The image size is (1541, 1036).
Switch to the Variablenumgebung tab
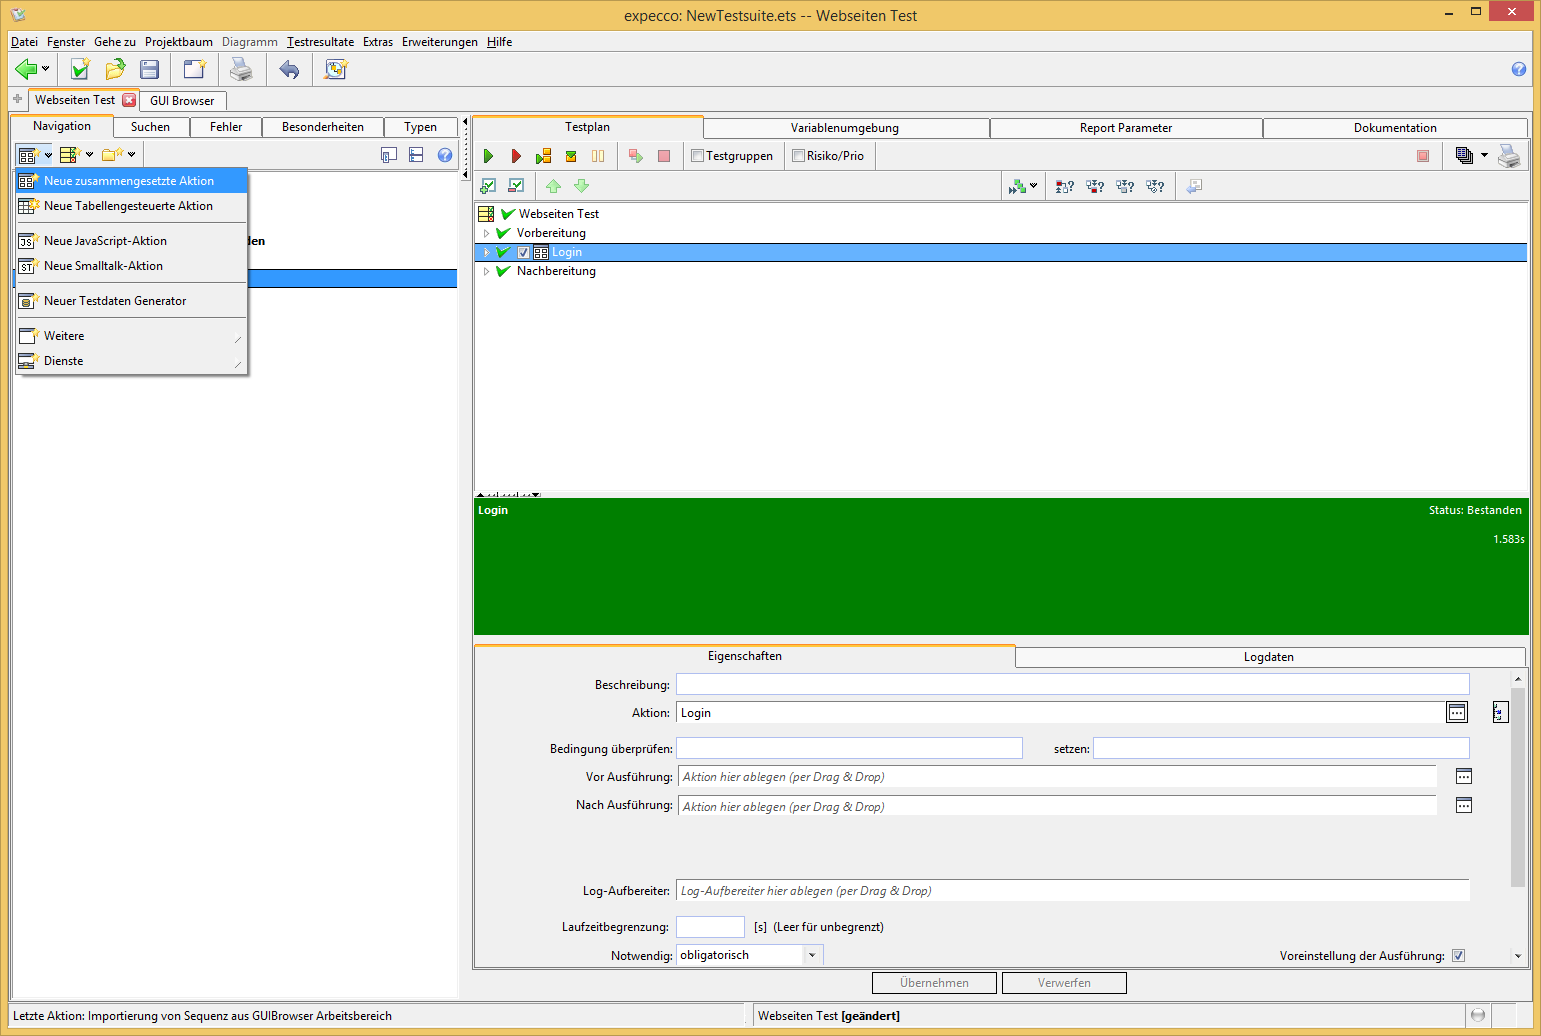point(845,128)
